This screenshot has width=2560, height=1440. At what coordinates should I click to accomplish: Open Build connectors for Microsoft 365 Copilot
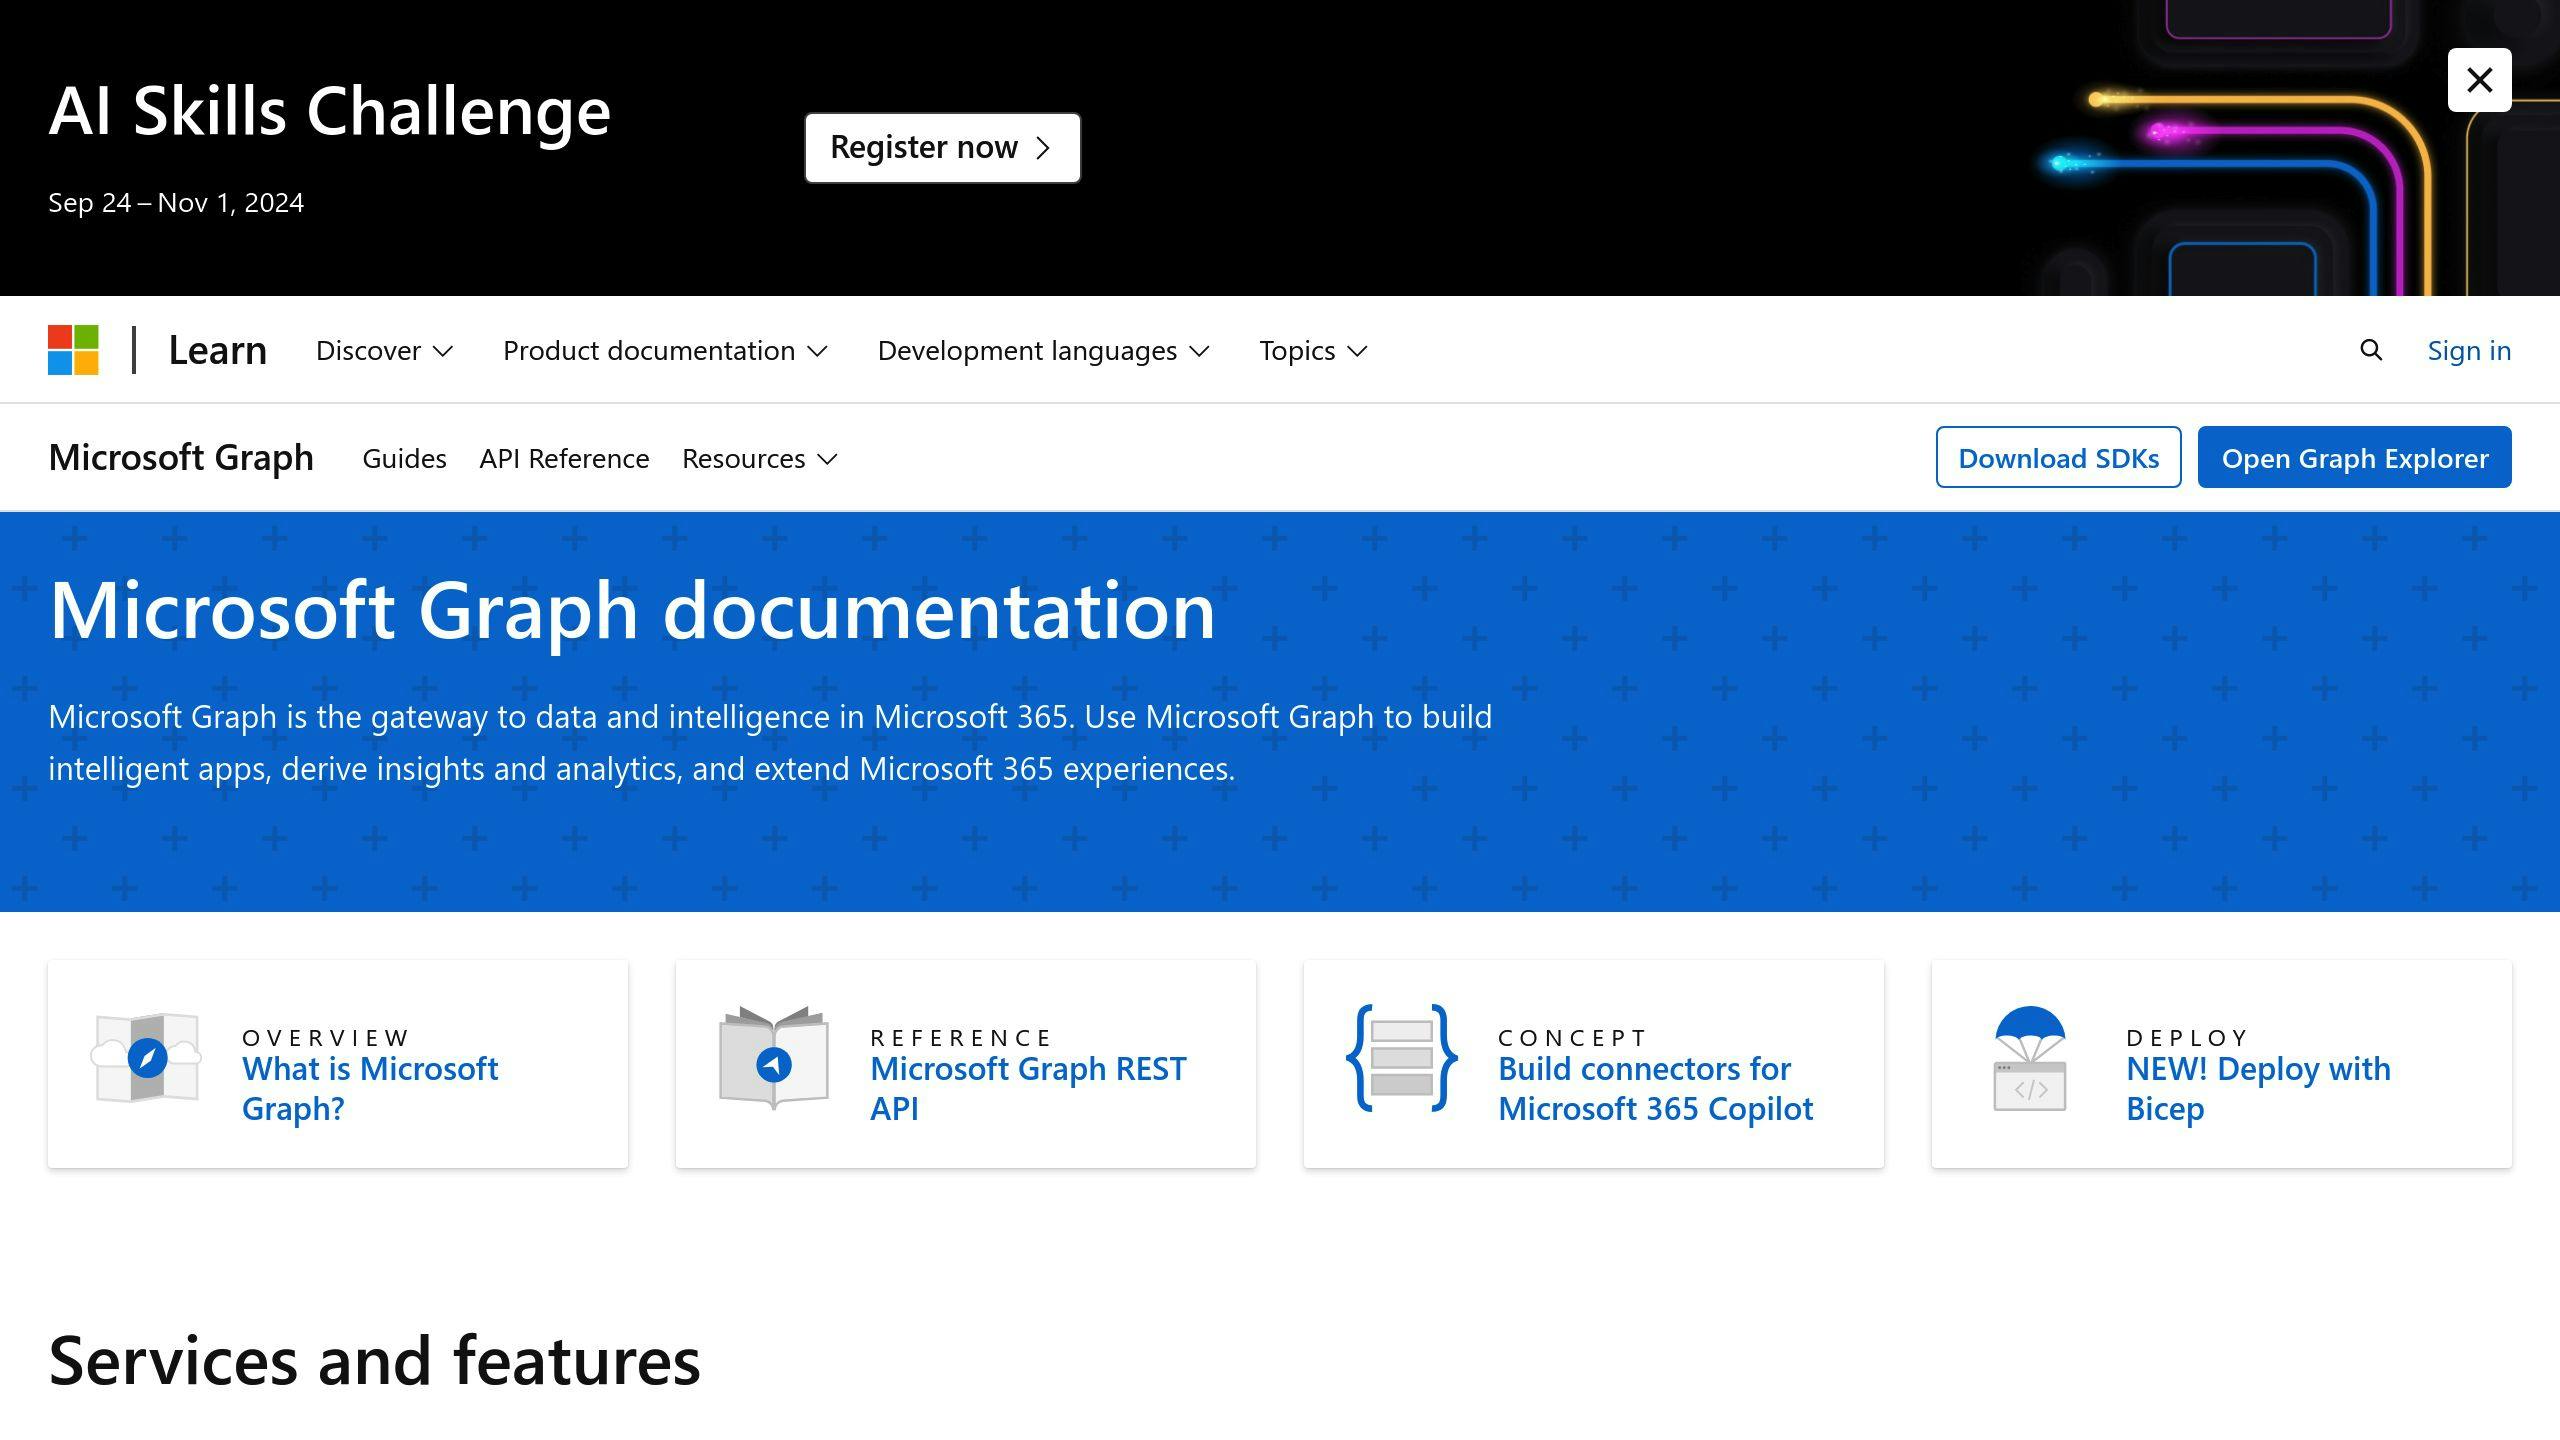point(1655,1088)
